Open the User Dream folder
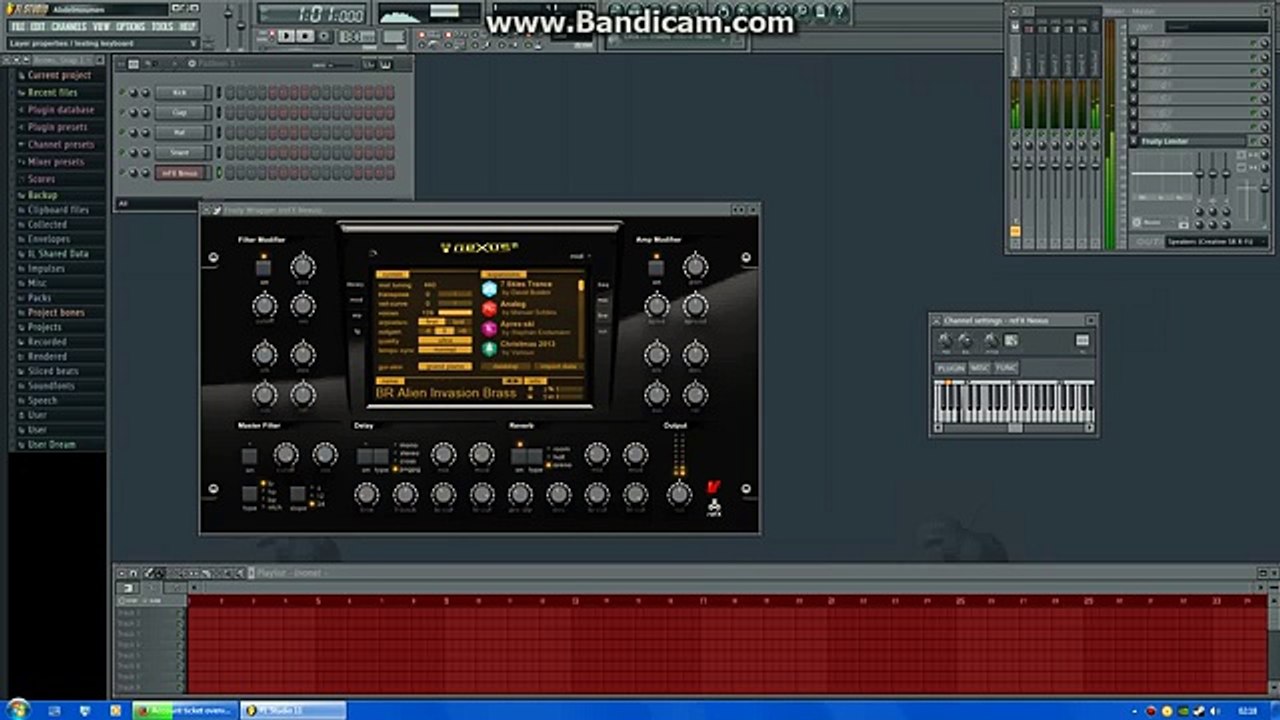The width and height of the screenshot is (1280, 720). click(51, 444)
